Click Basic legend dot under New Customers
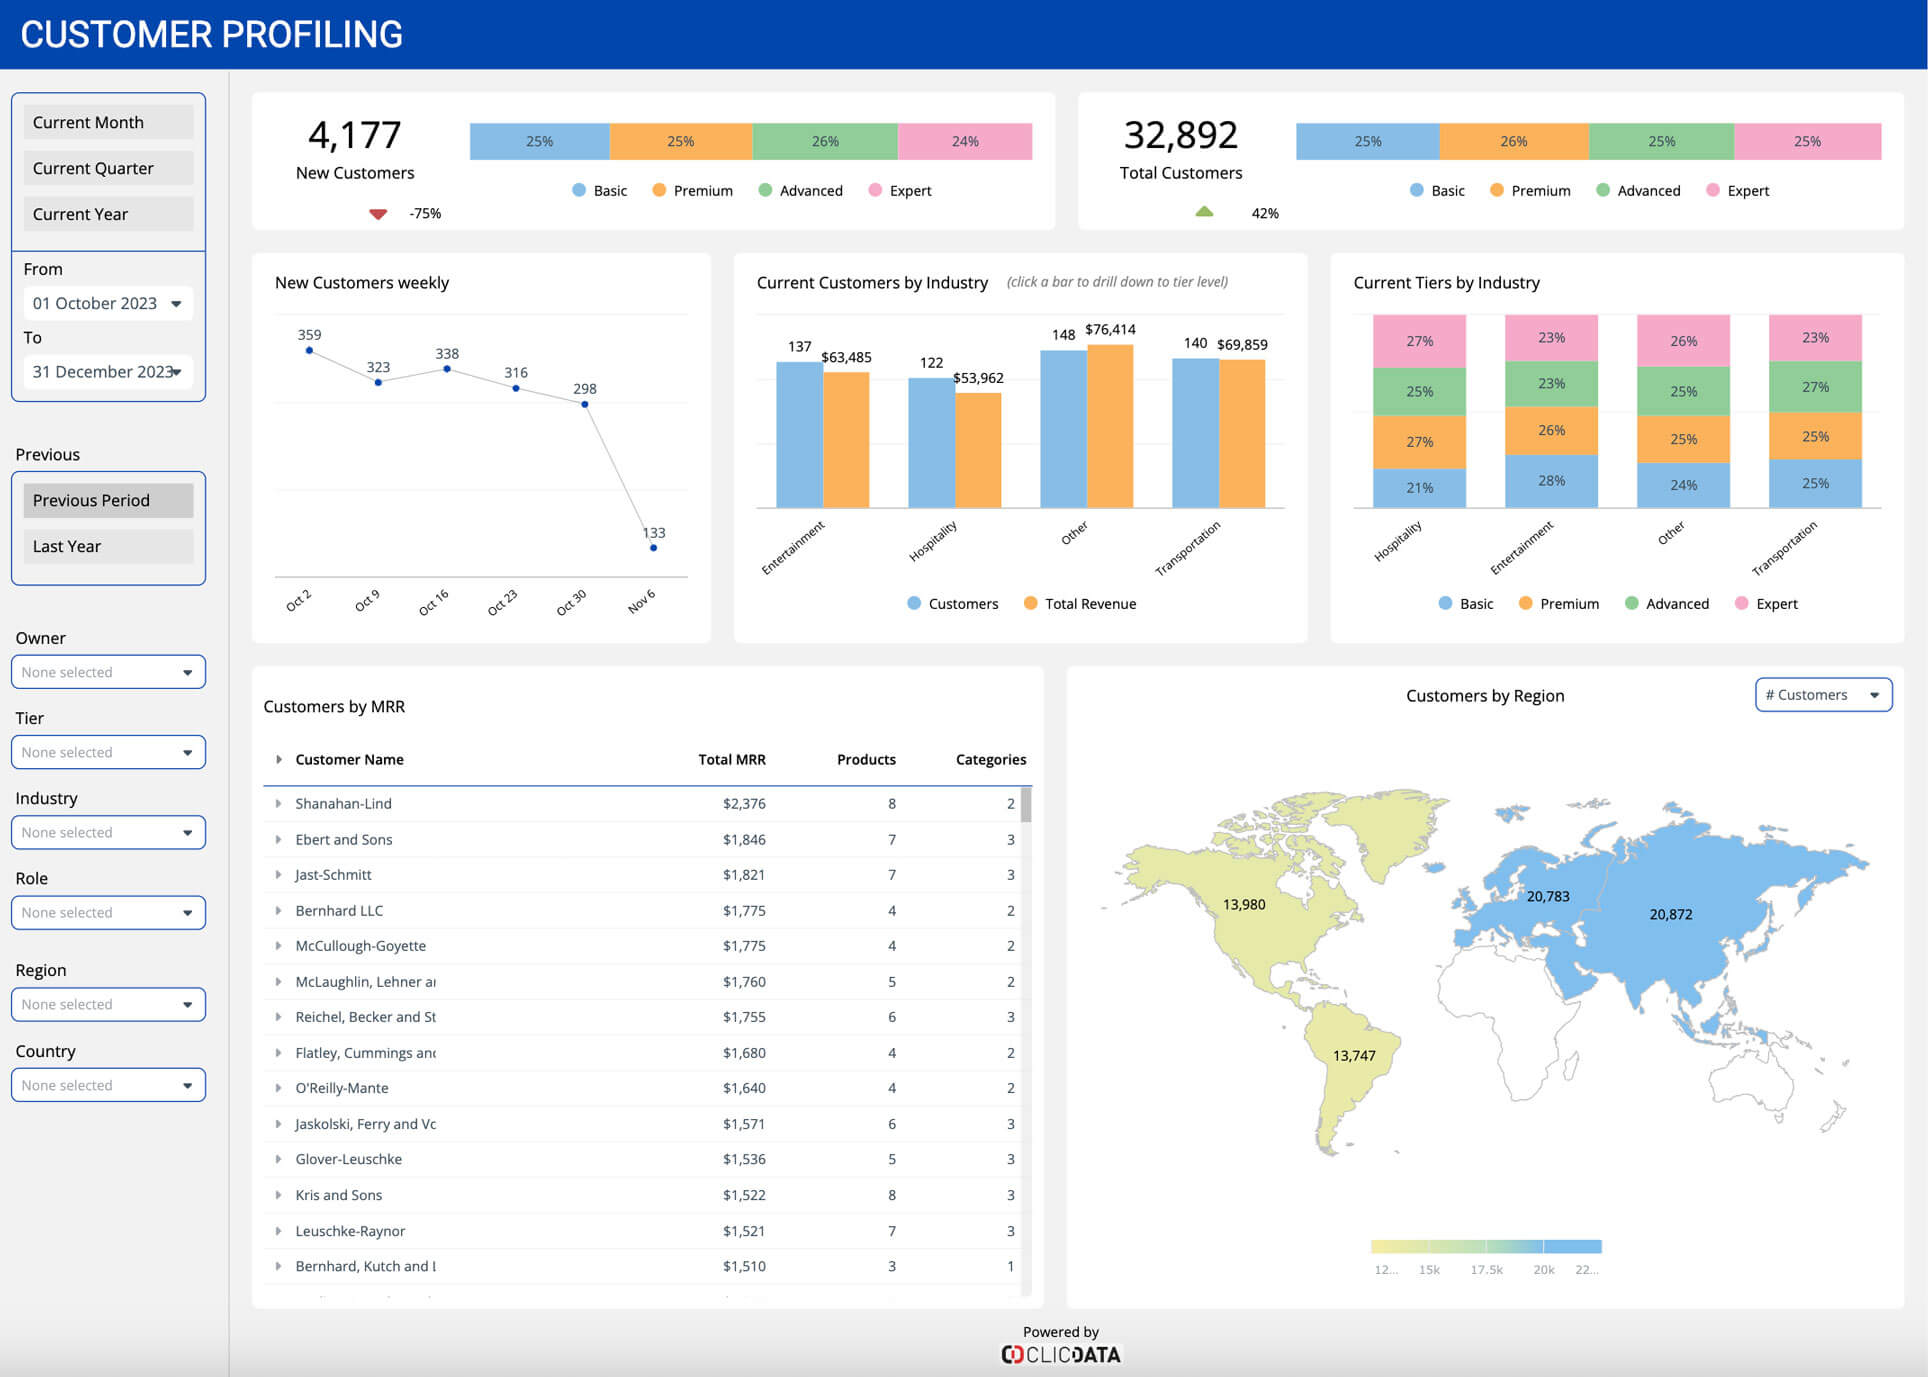The height and width of the screenshot is (1377, 1928). pos(579,190)
